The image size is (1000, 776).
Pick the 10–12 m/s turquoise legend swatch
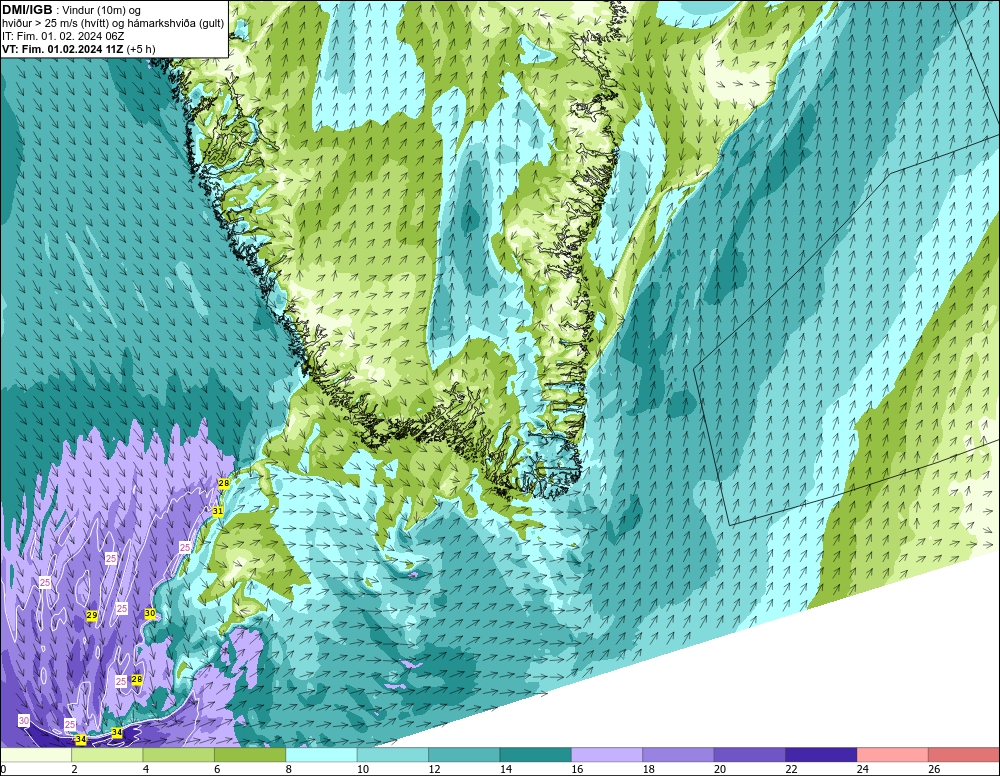(x=393, y=755)
